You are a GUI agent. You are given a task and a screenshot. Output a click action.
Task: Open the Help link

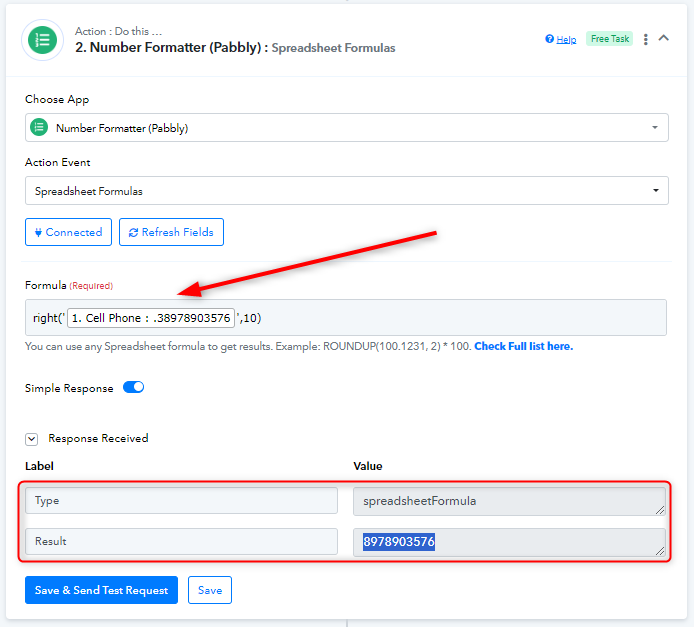pos(566,39)
